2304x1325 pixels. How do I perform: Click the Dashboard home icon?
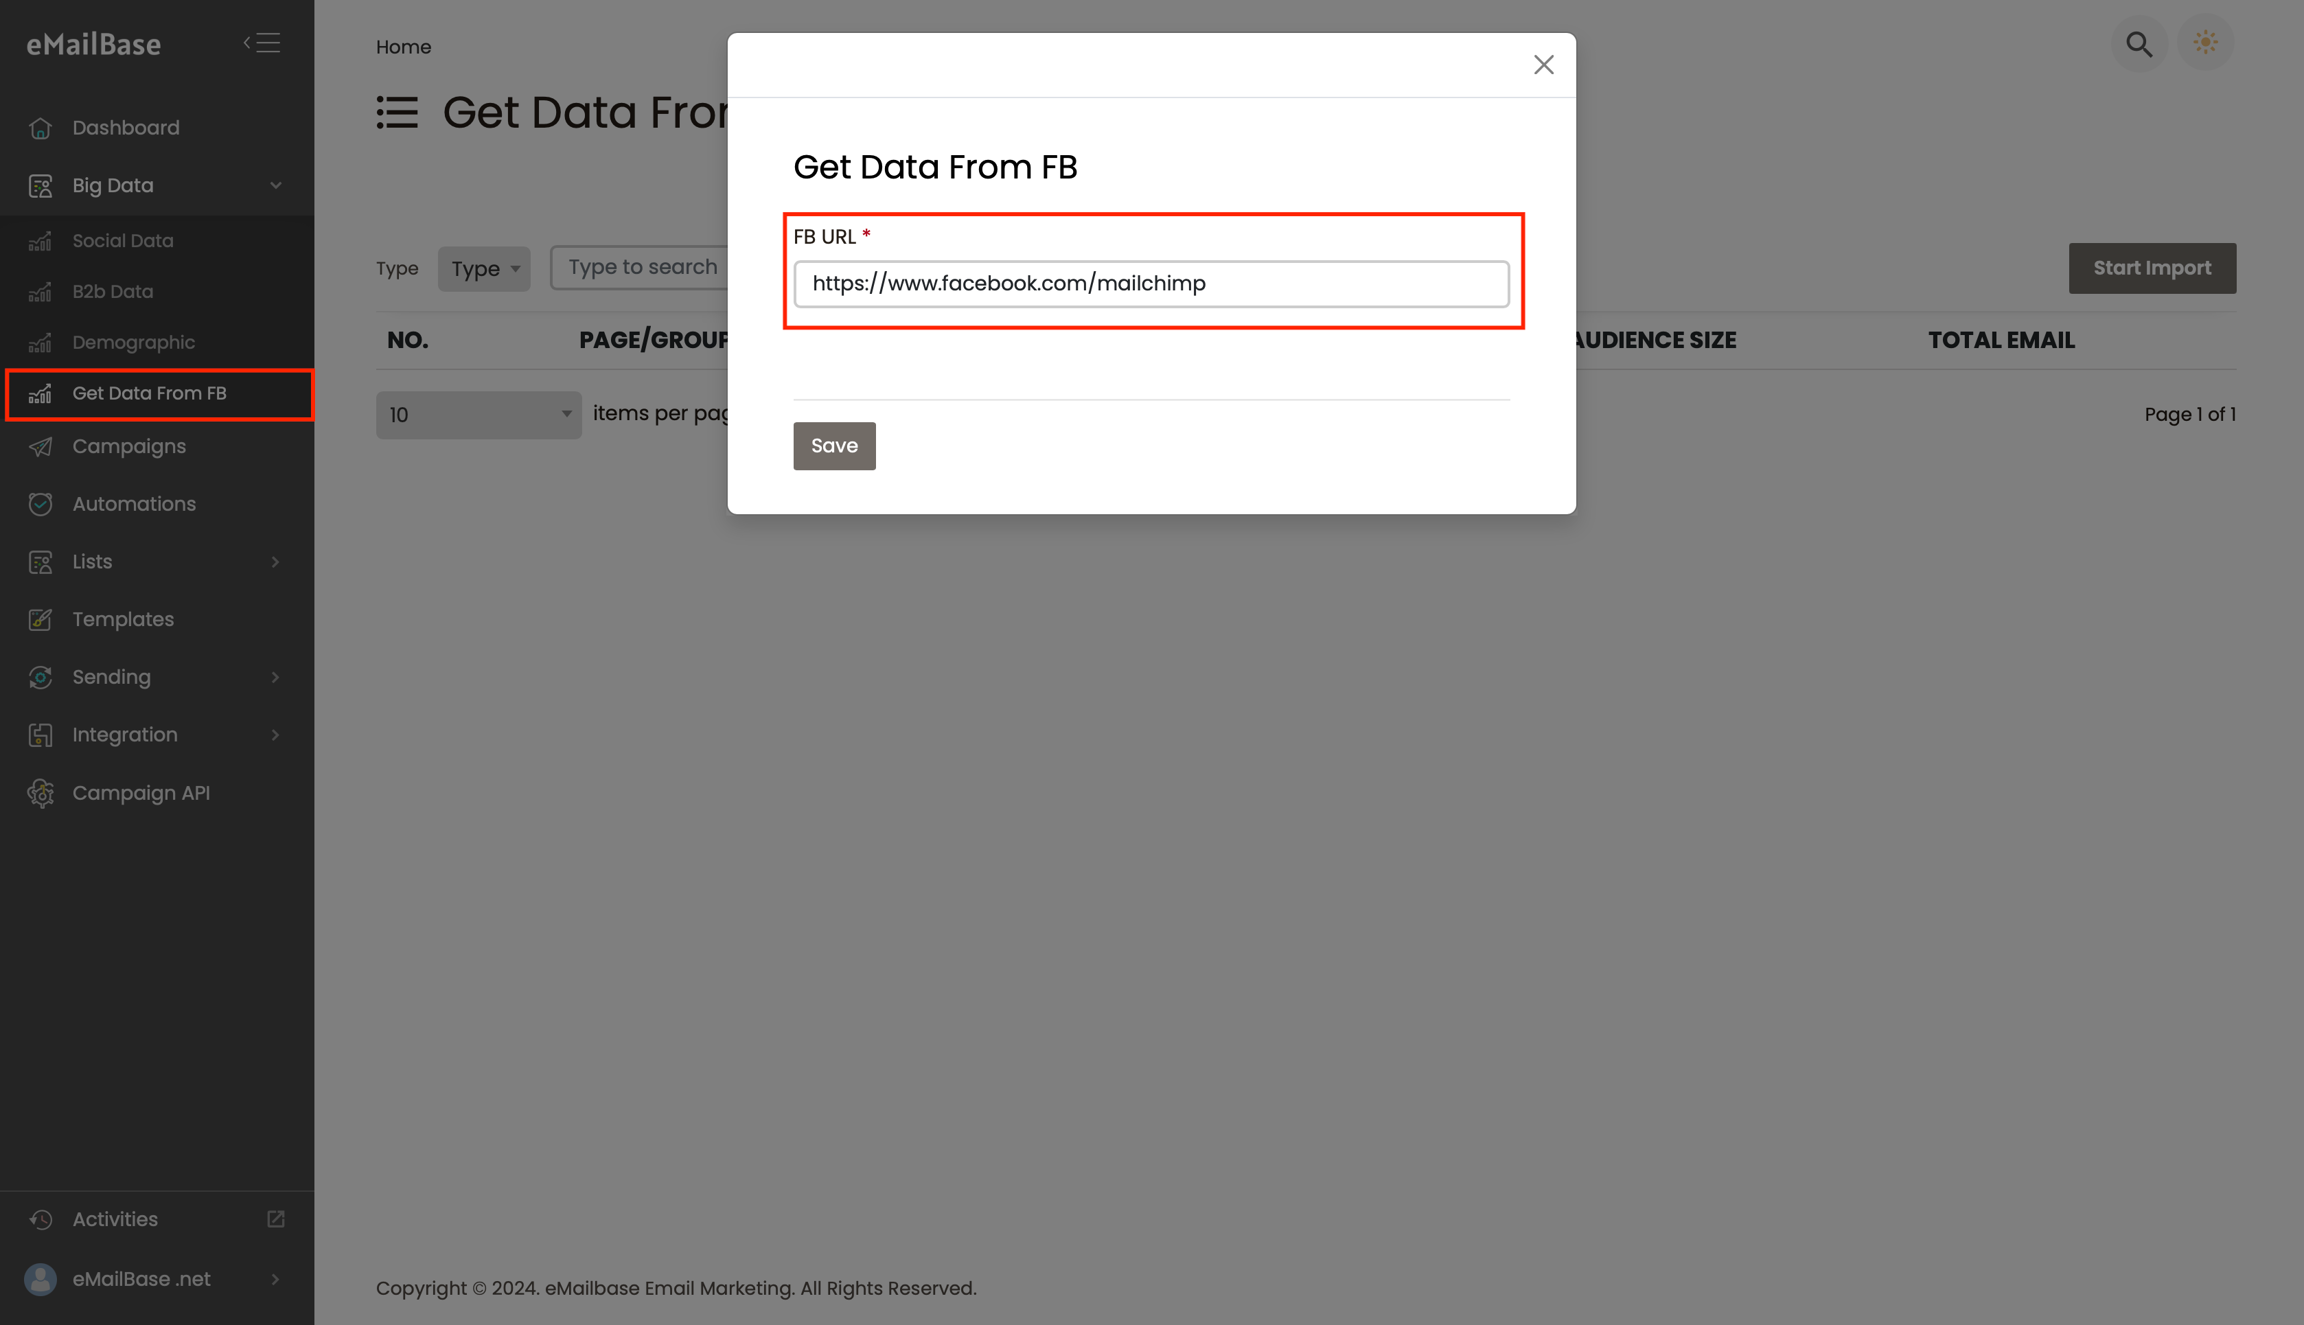[41, 128]
